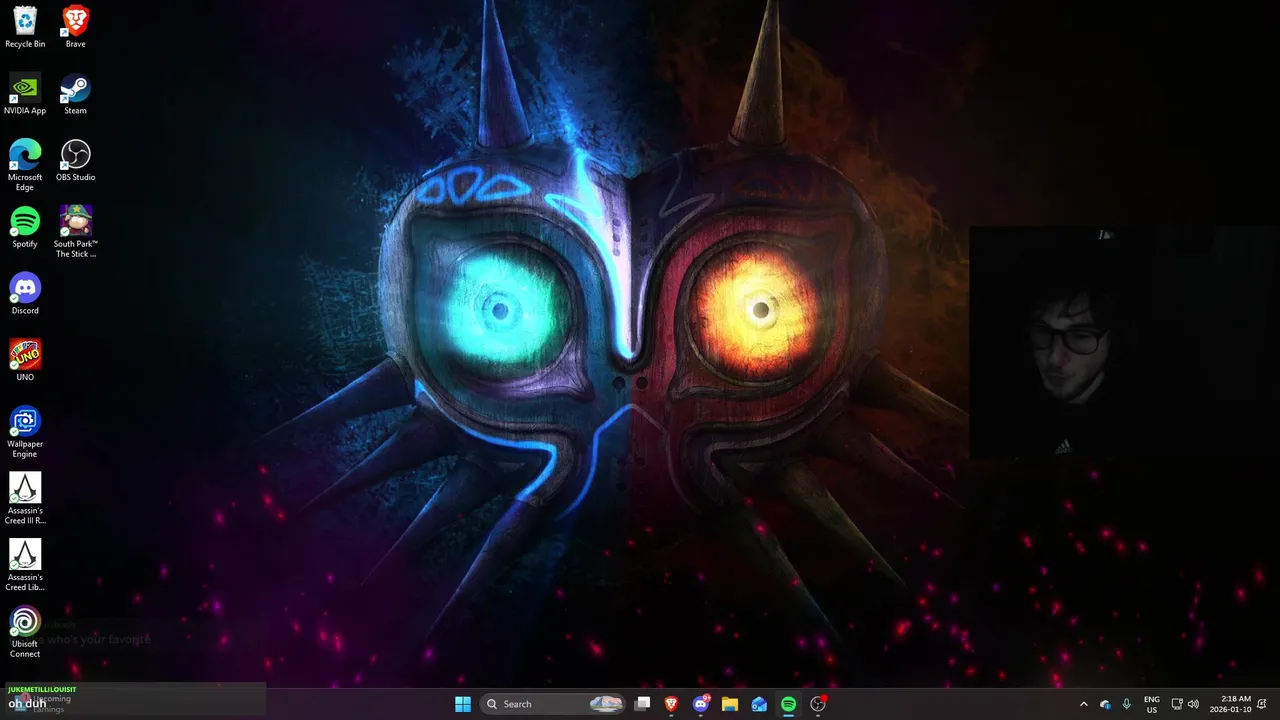Screen dimensions: 1280x720
Task: Open Task View from the taskbar
Action: pyautogui.click(x=643, y=704)
